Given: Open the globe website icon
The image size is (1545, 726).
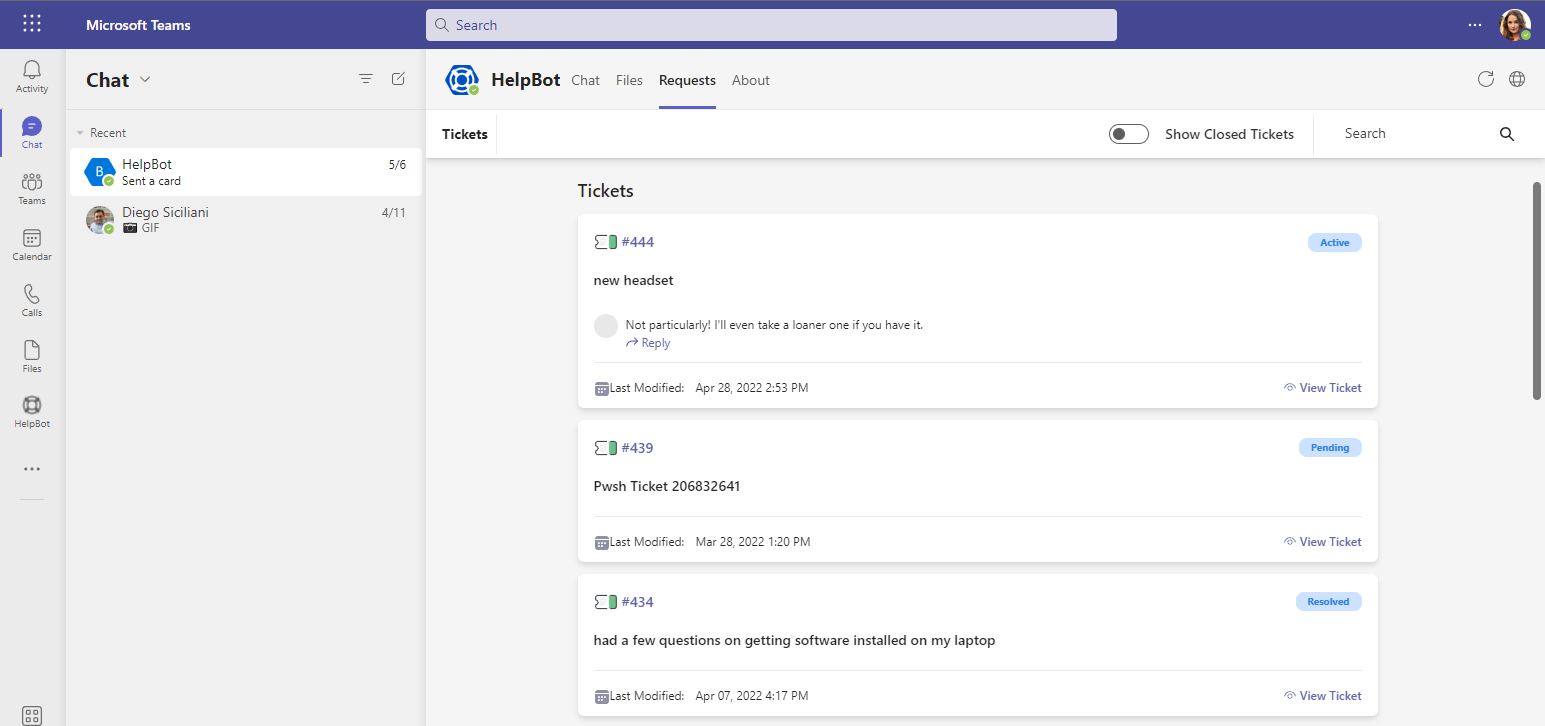Looking at the screenshot, I should point(1517,79).
